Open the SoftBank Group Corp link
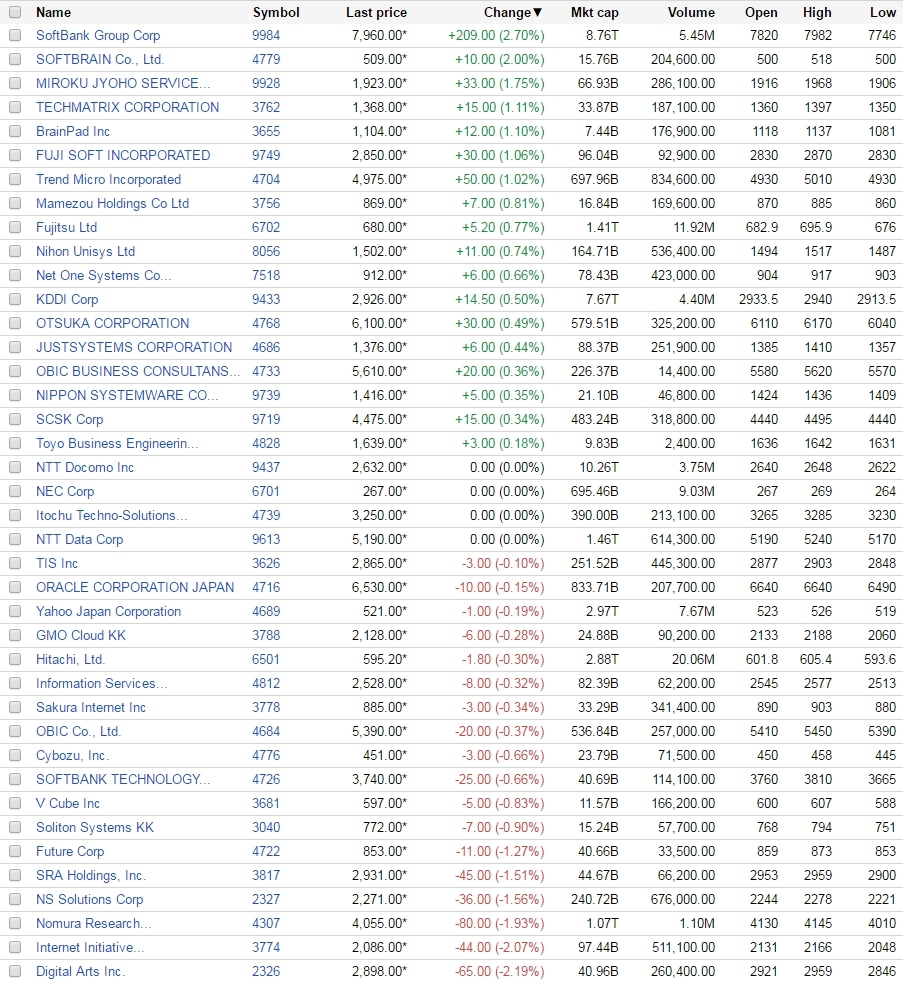Viewport: 903px width, 983px height. (98, 36)
